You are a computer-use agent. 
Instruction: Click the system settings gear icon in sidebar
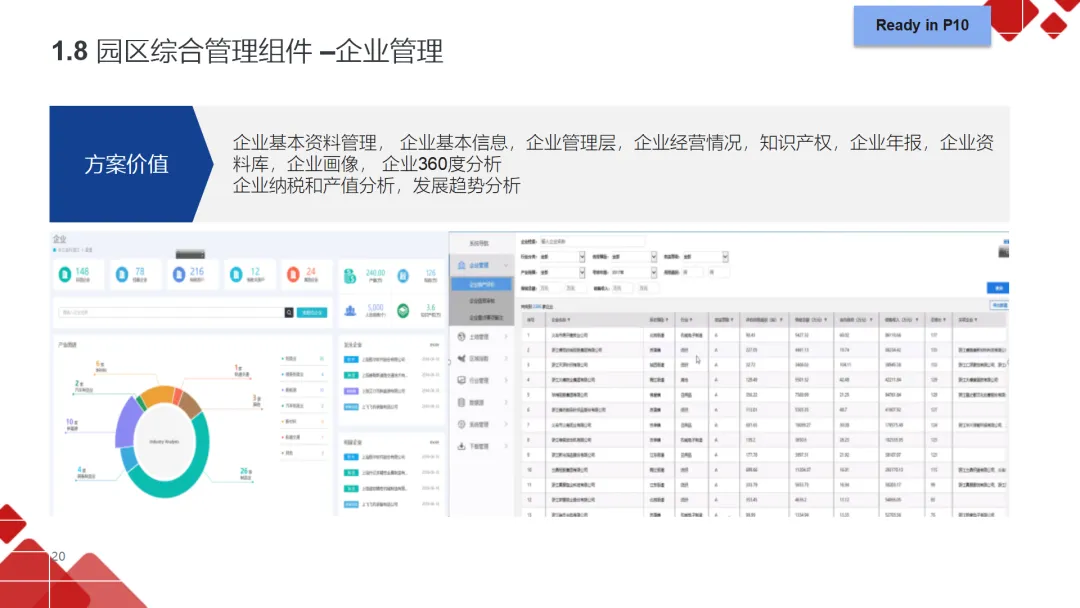[461, 424]
